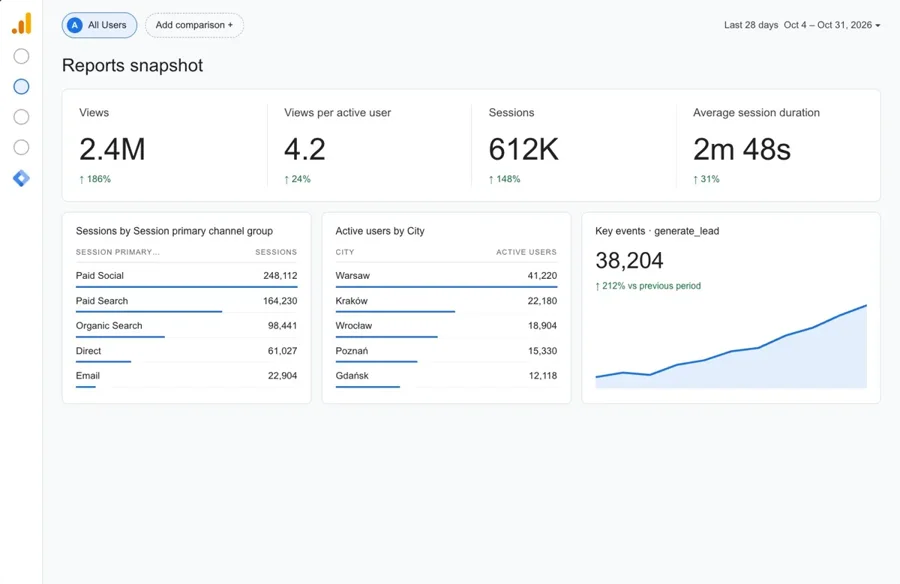Click the 38,204 key events value

click(629, 261)
